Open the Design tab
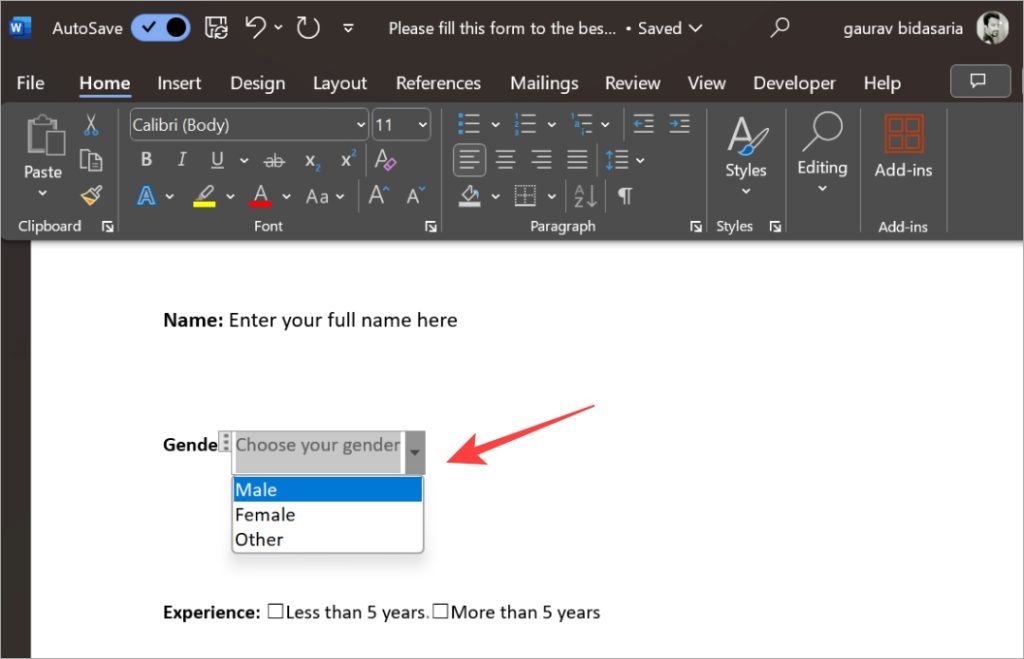1024x659 pixels. point(257,83)
